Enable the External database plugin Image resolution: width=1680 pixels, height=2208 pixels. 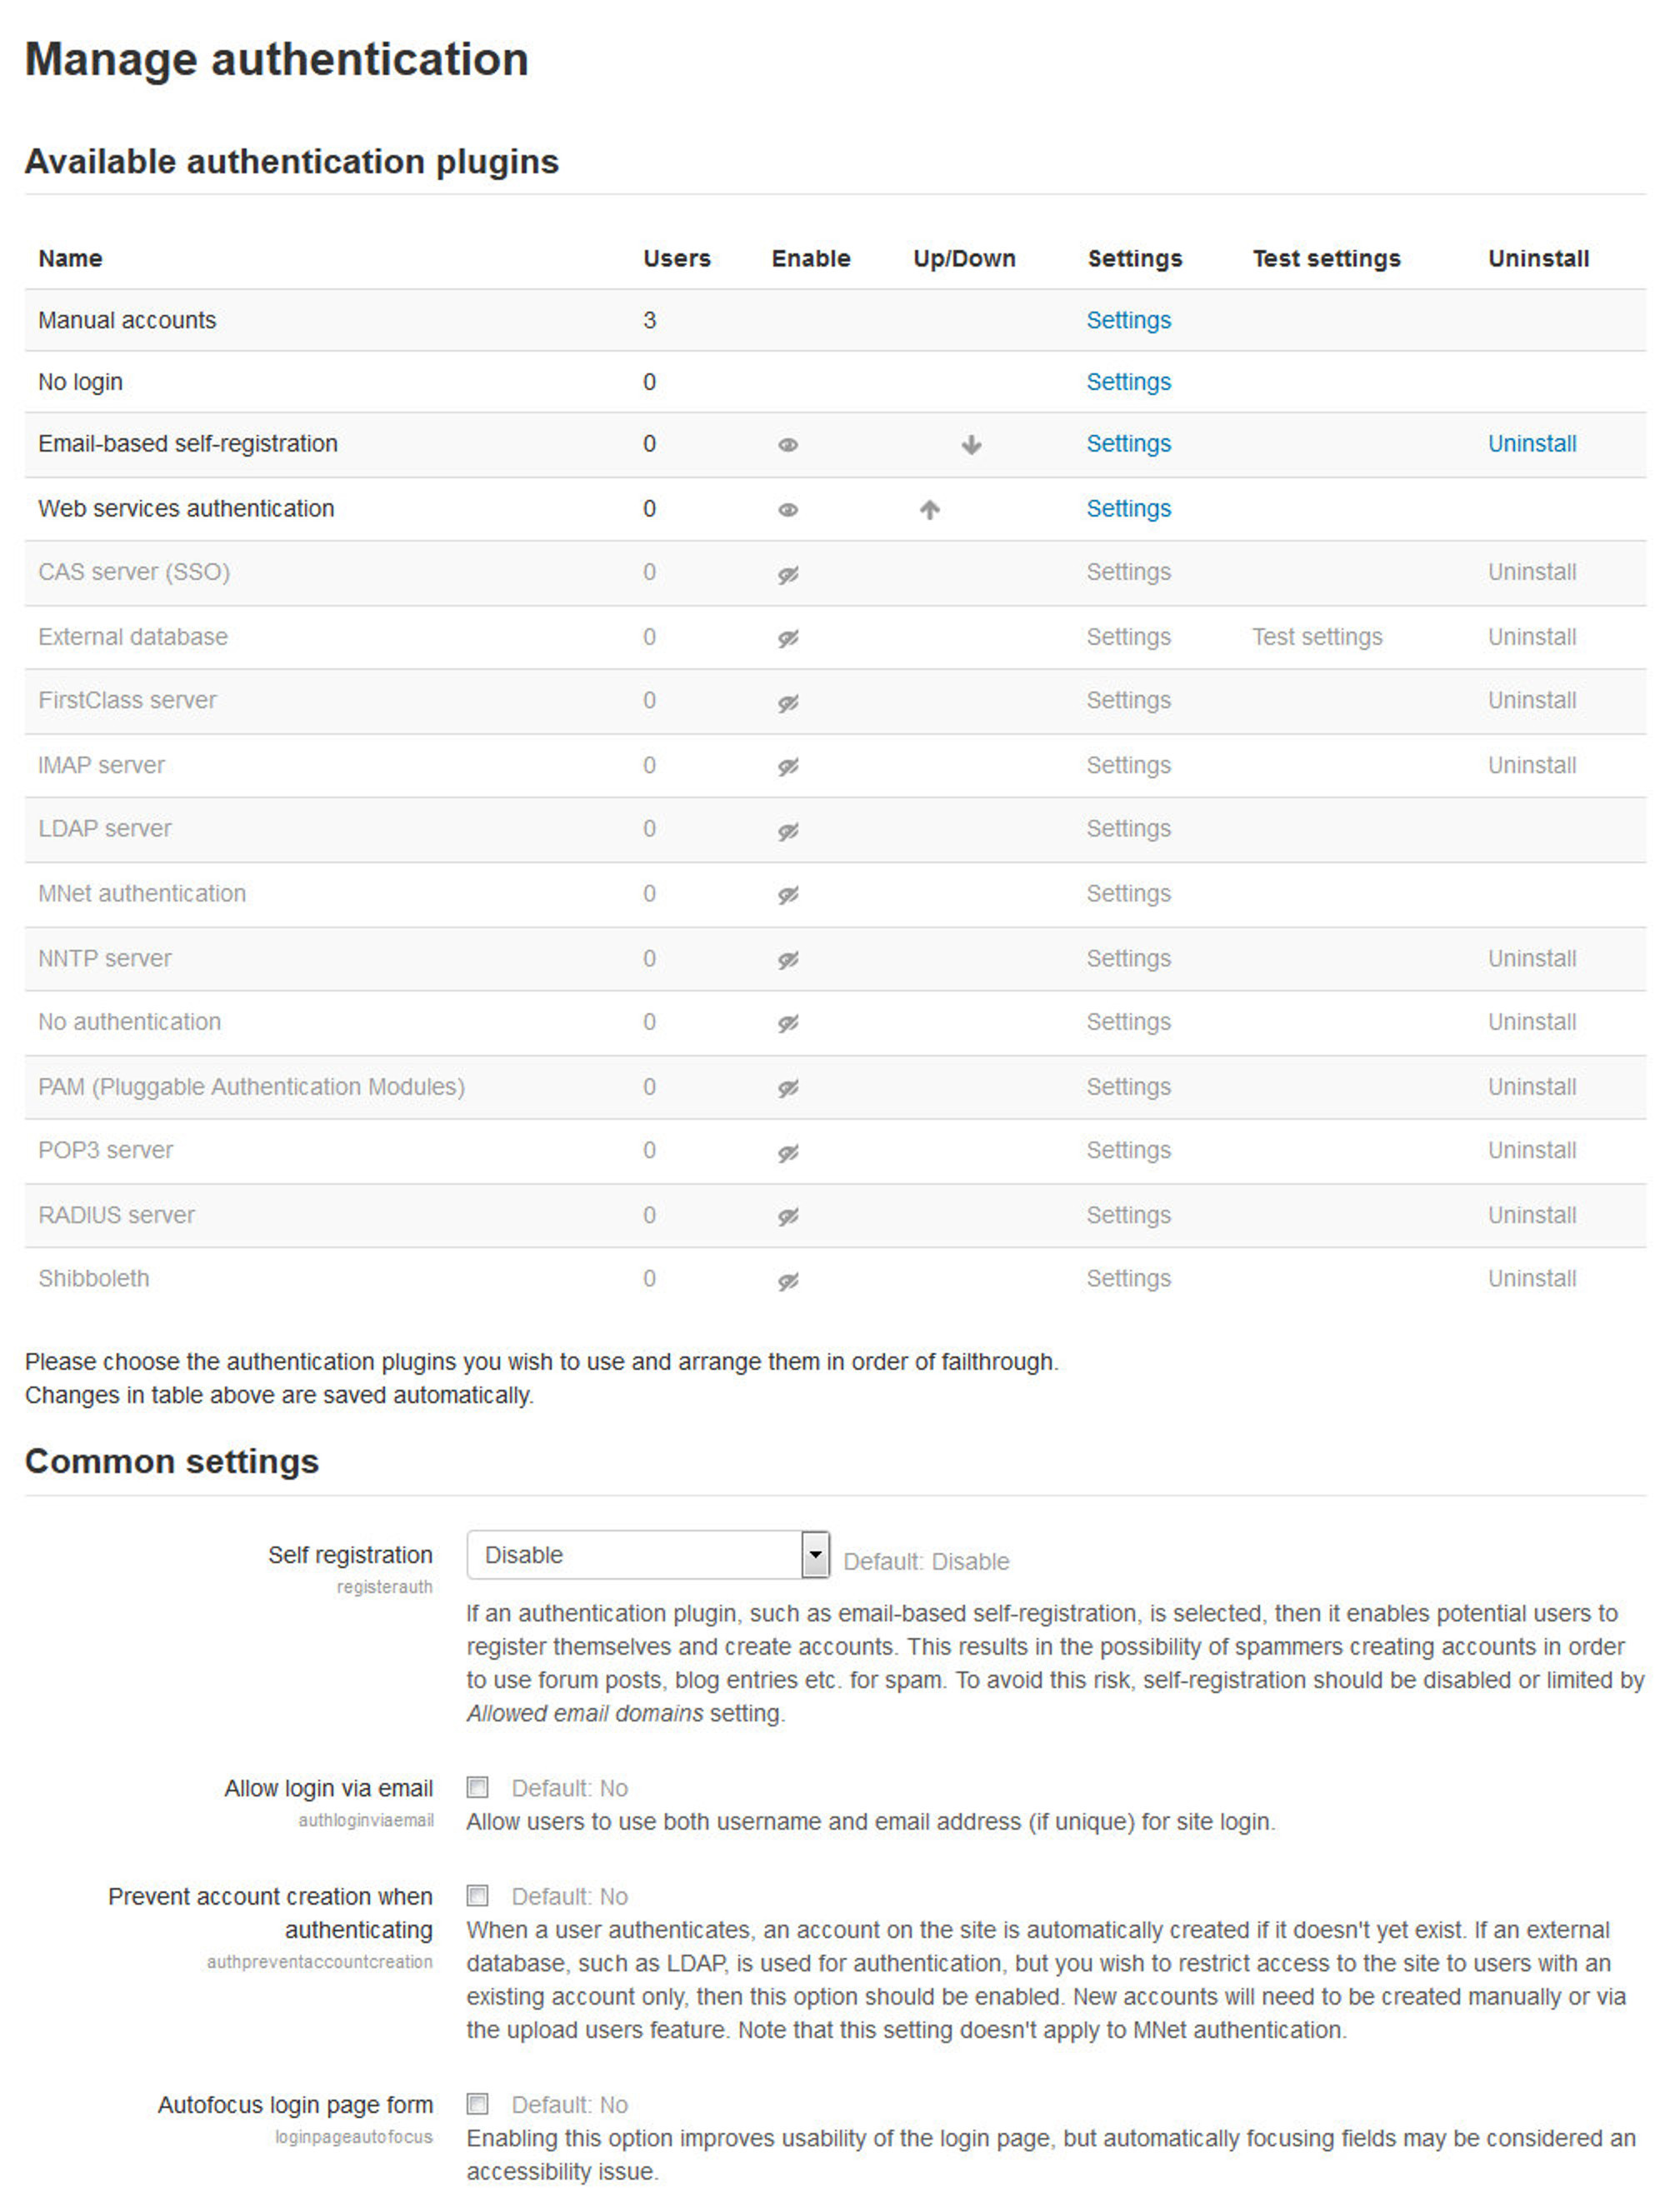pyautogui.click(x=786, y=637)
